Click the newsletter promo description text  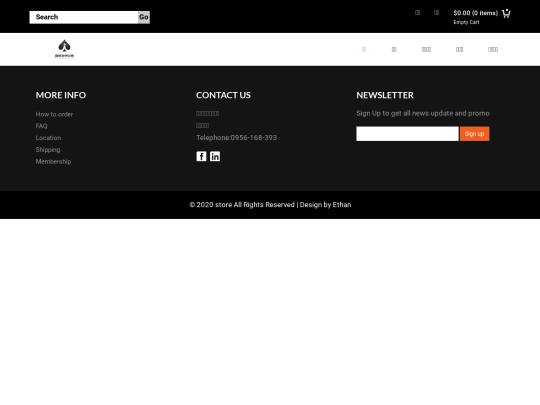[x=423, y=113]
